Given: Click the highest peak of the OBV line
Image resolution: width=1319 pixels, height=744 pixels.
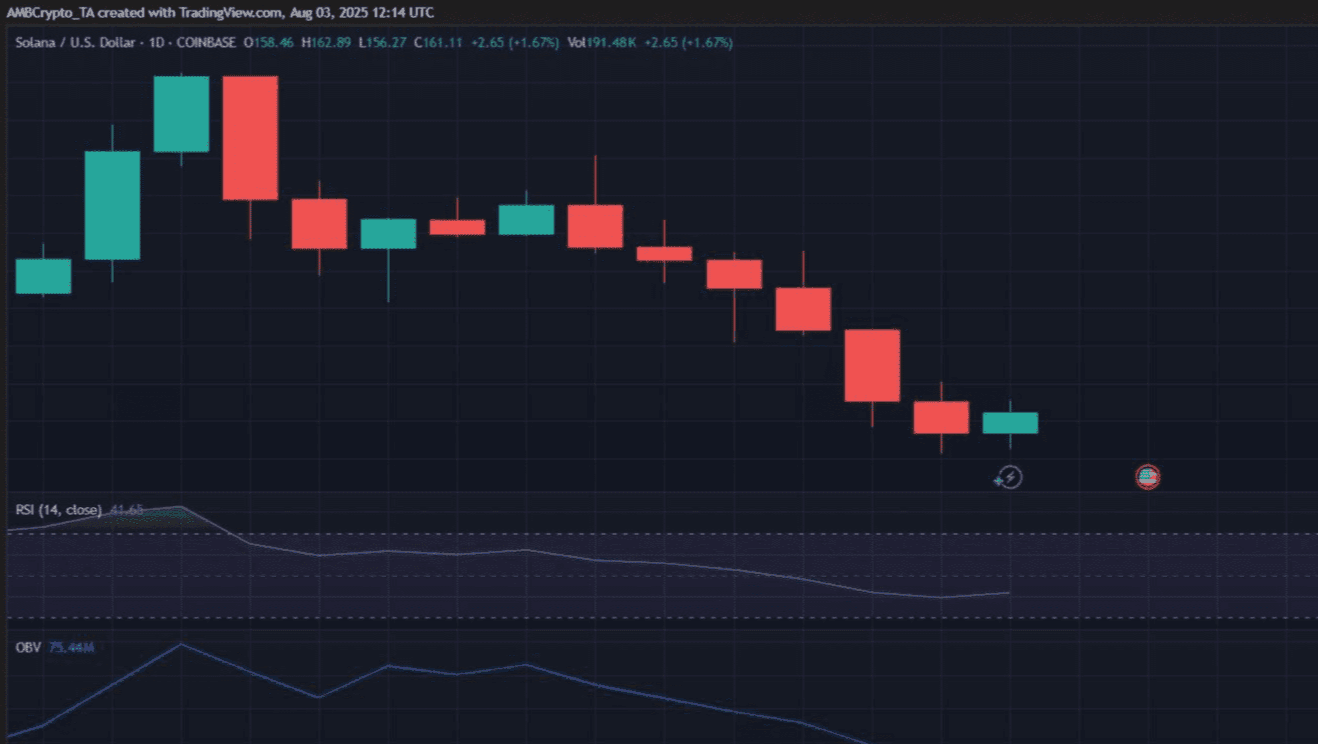Looking at the screenshot, I should click(181, 644).
